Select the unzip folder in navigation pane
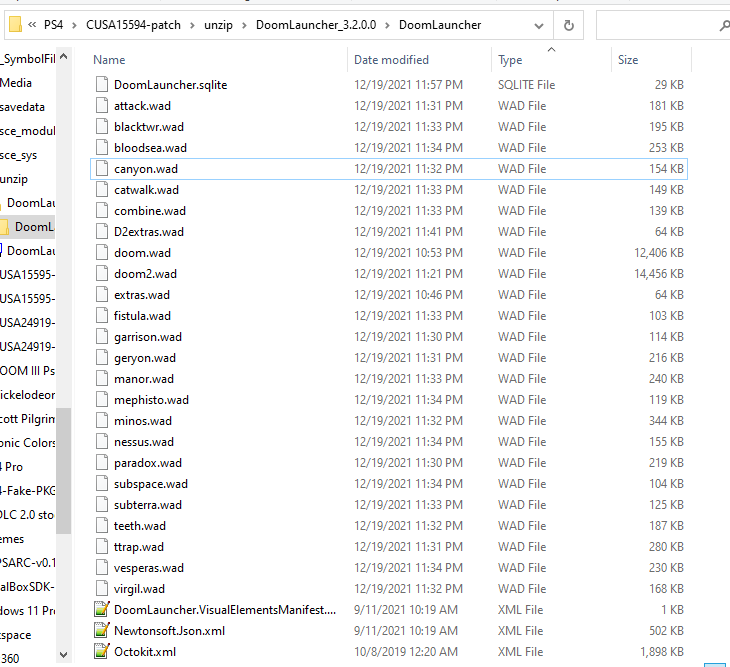 (x=14, y=179)
